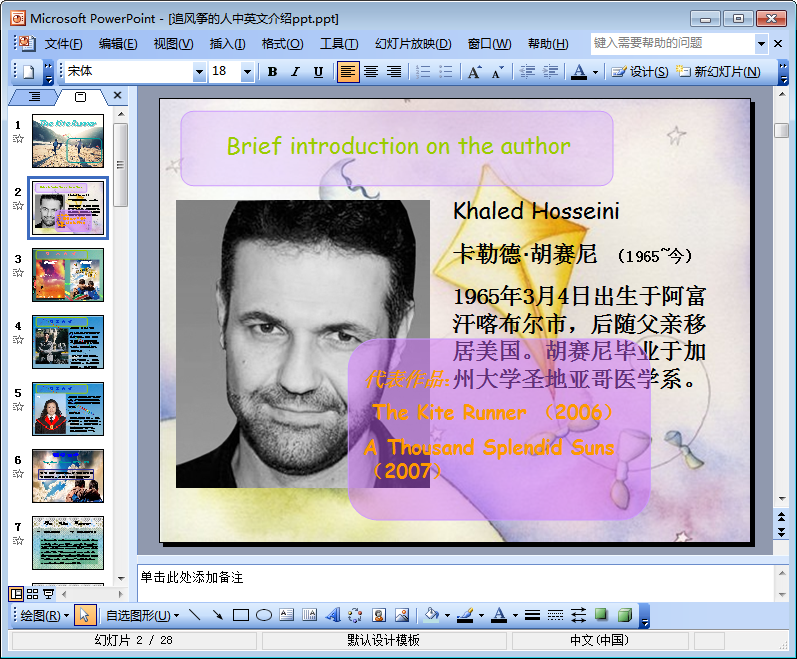The width and height of the screenshot is (797, 659).
Task: Select the Line drawing tool
Action: click(195, 615)
